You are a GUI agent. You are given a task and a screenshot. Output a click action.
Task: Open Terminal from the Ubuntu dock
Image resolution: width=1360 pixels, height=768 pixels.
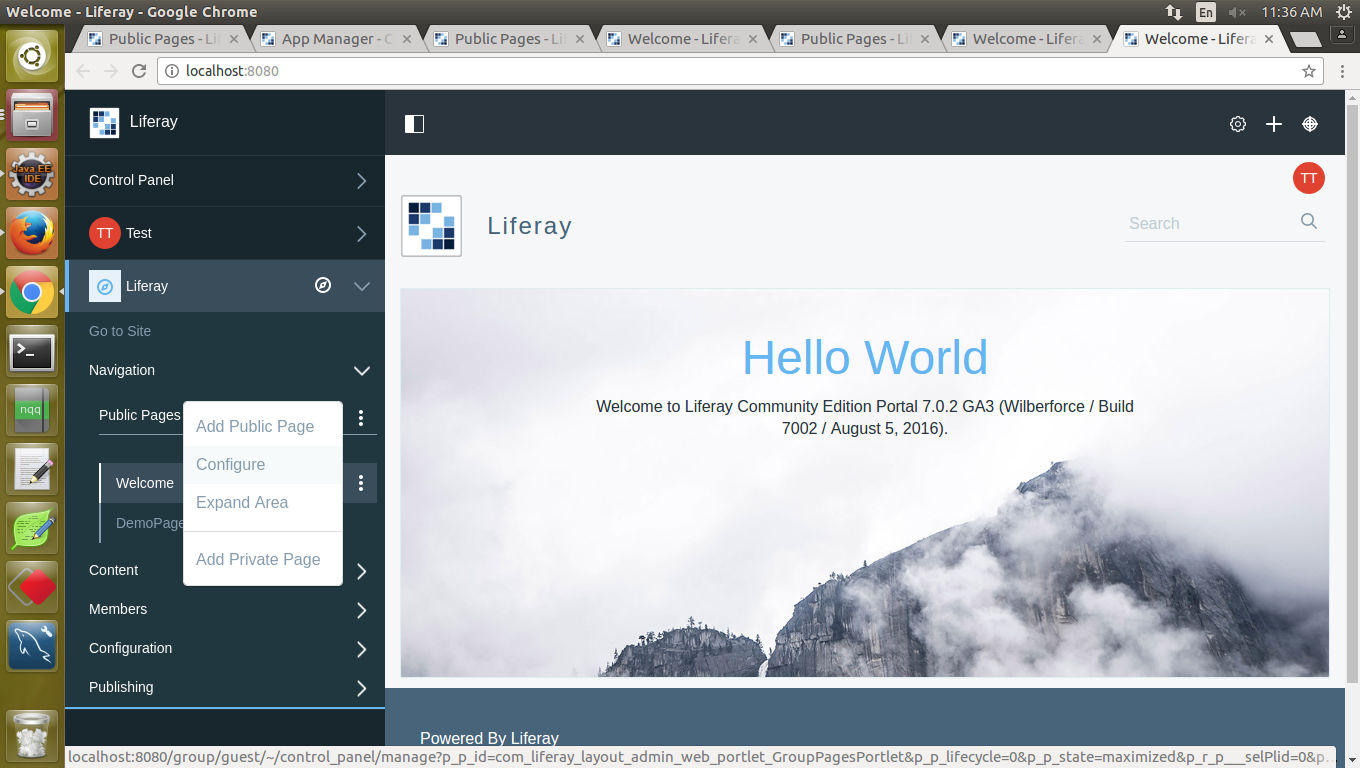32,352
